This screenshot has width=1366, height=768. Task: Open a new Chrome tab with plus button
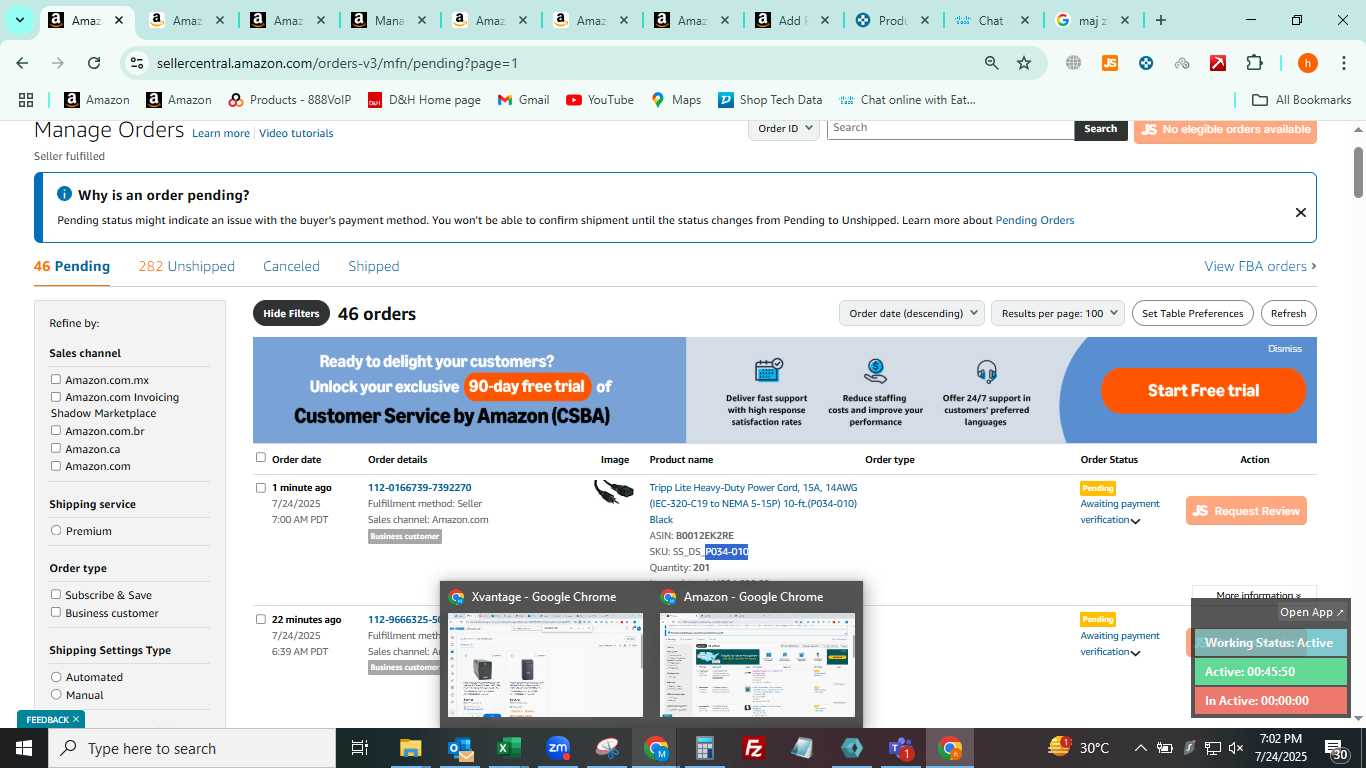click(x=1161, y=20)
